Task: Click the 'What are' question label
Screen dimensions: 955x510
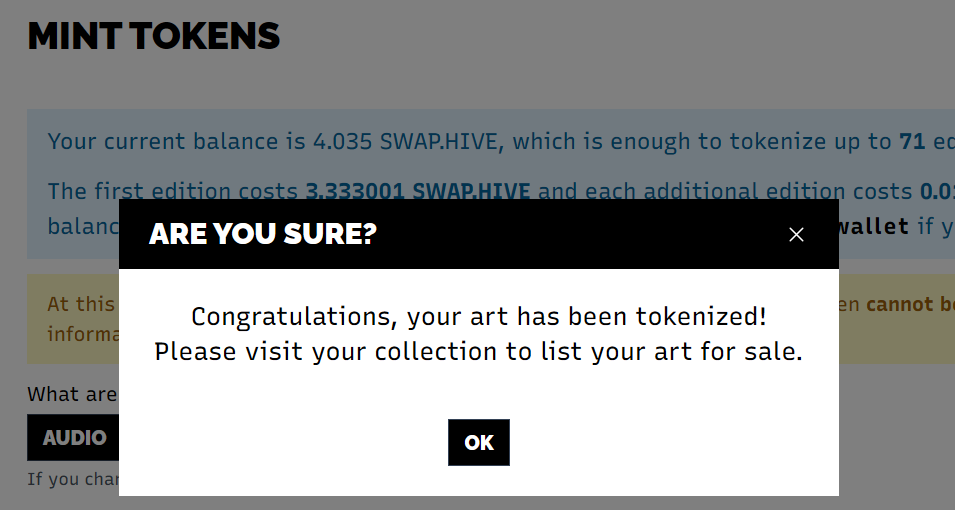Action: (72, 394)
